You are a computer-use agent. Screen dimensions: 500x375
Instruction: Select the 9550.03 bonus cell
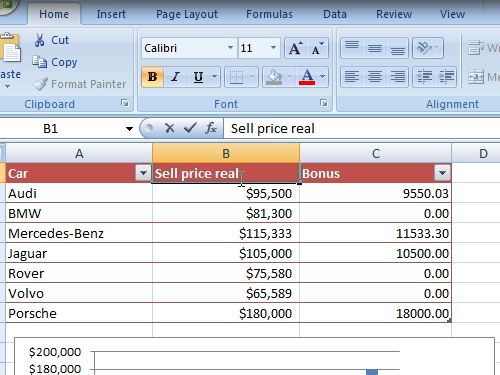coord(376,193)
